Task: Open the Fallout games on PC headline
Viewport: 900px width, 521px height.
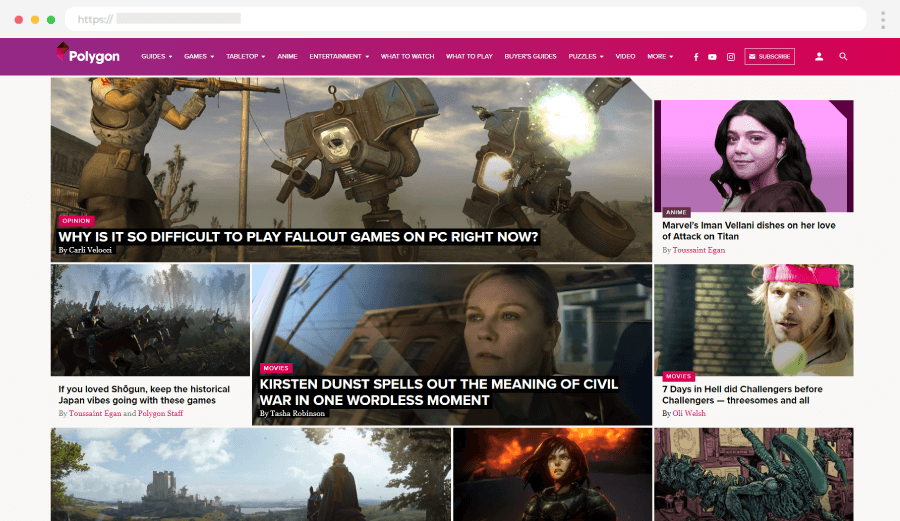Action: coord(298,237)
